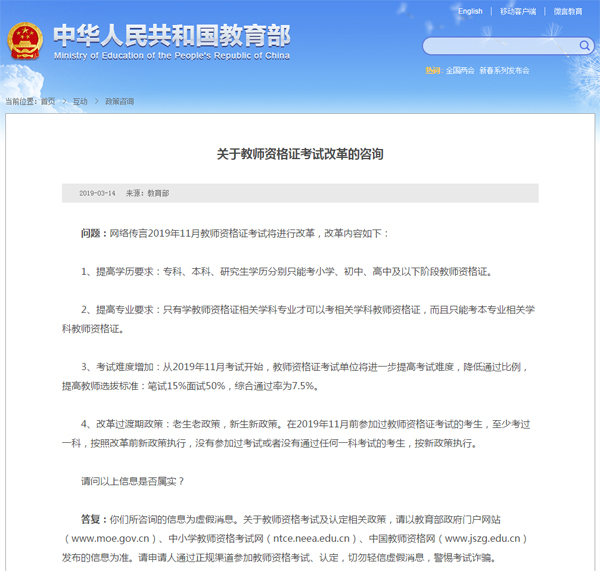Click the 新春系列发布会 hot search term

click(x=504, y=71)
